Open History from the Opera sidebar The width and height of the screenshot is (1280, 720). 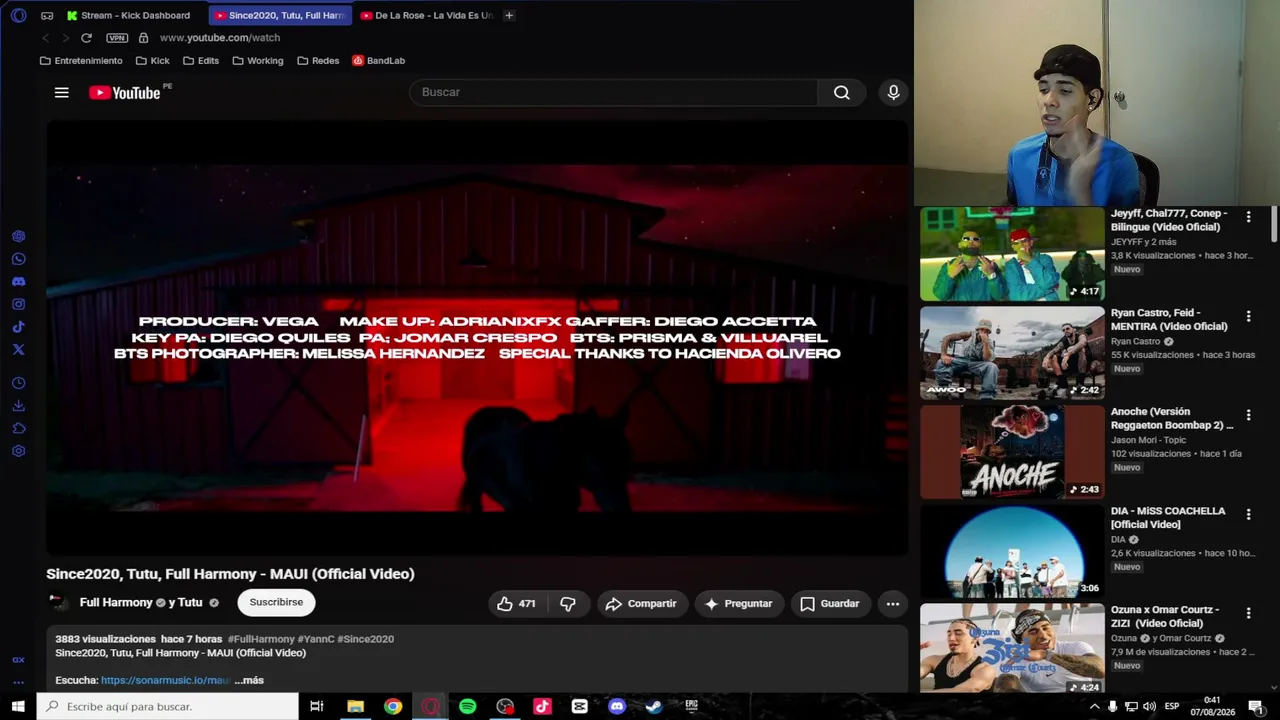(x=18, y=384)
